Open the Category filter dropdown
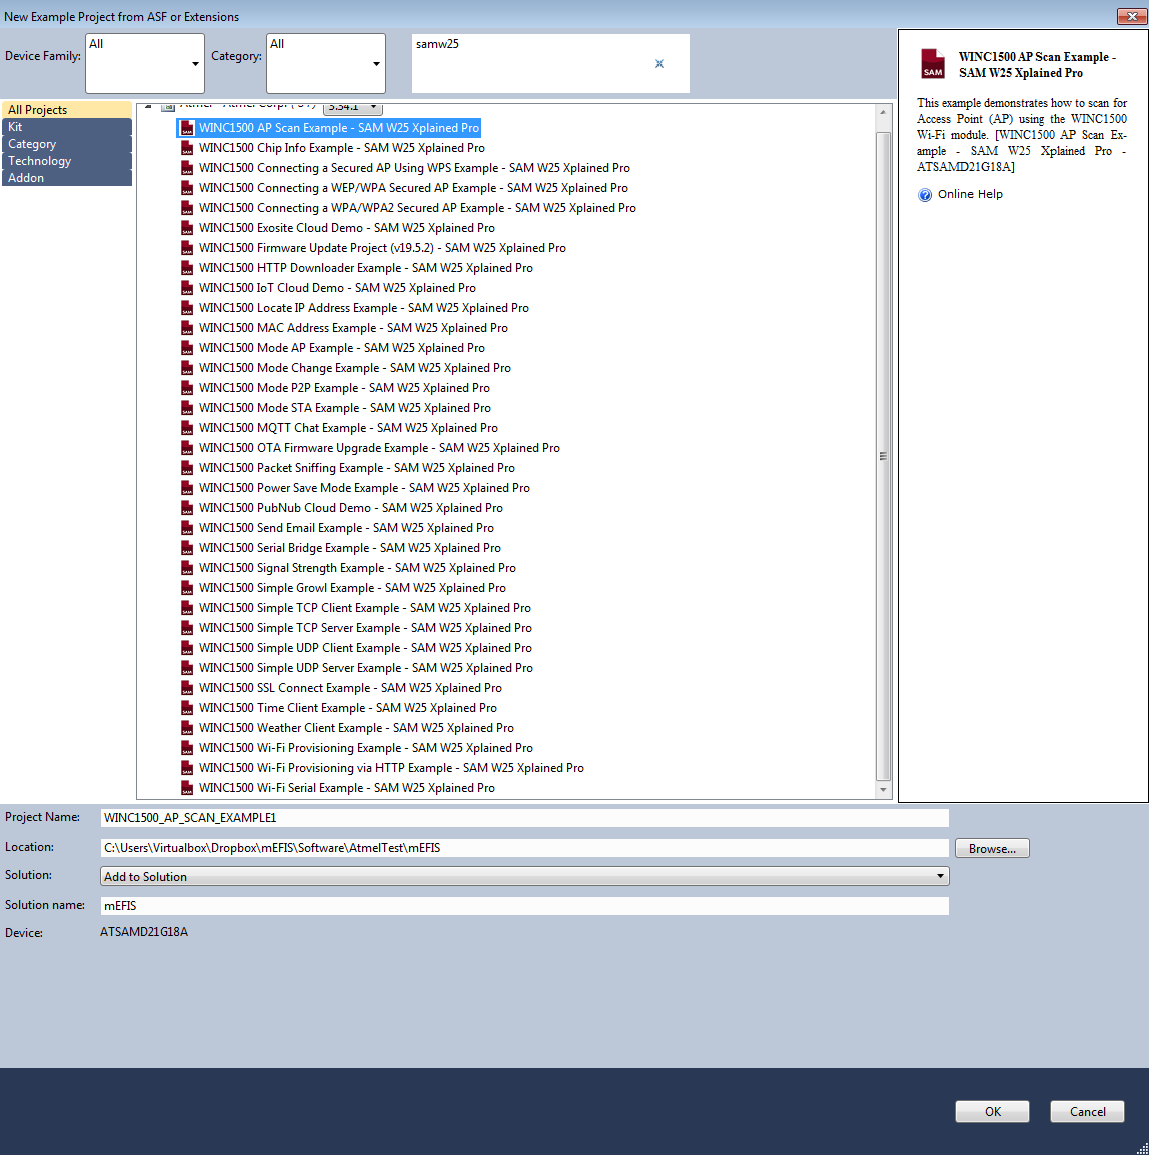Viewport: 1149px width, 1155px height. click(x=326, y=63)
